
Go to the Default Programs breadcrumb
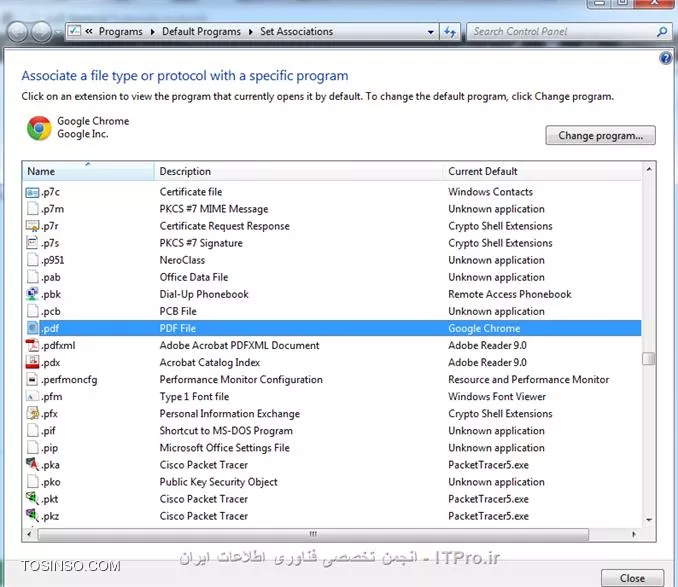click(201, 32)
